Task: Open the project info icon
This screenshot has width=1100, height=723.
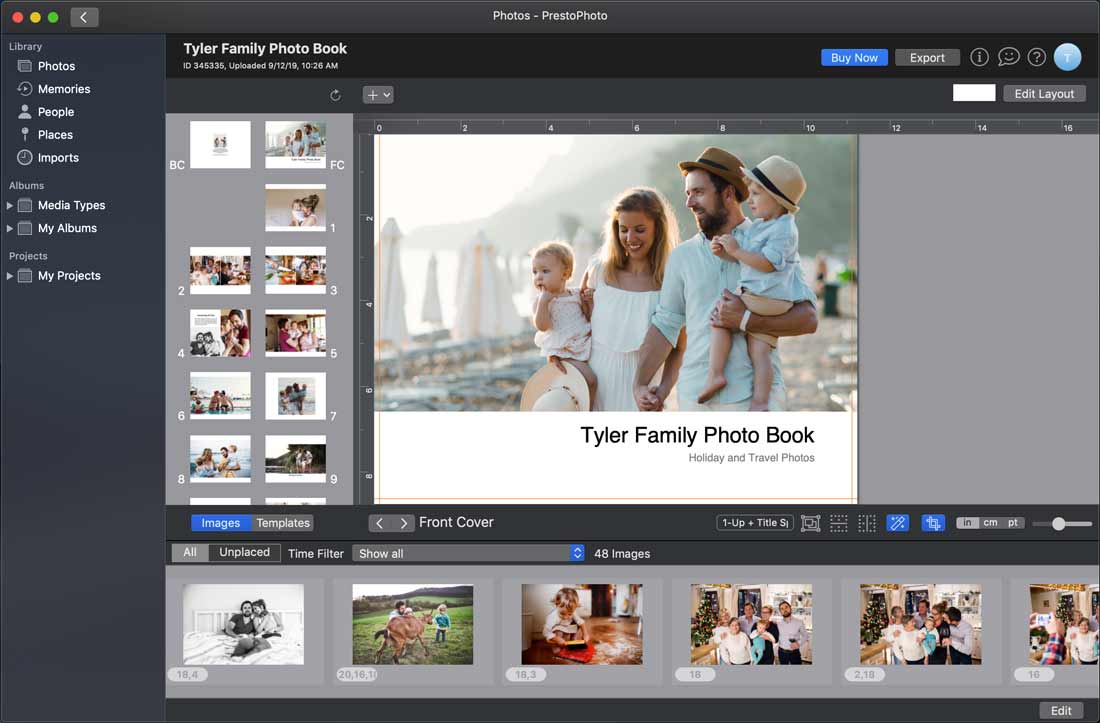Action: tap(979, 57)
